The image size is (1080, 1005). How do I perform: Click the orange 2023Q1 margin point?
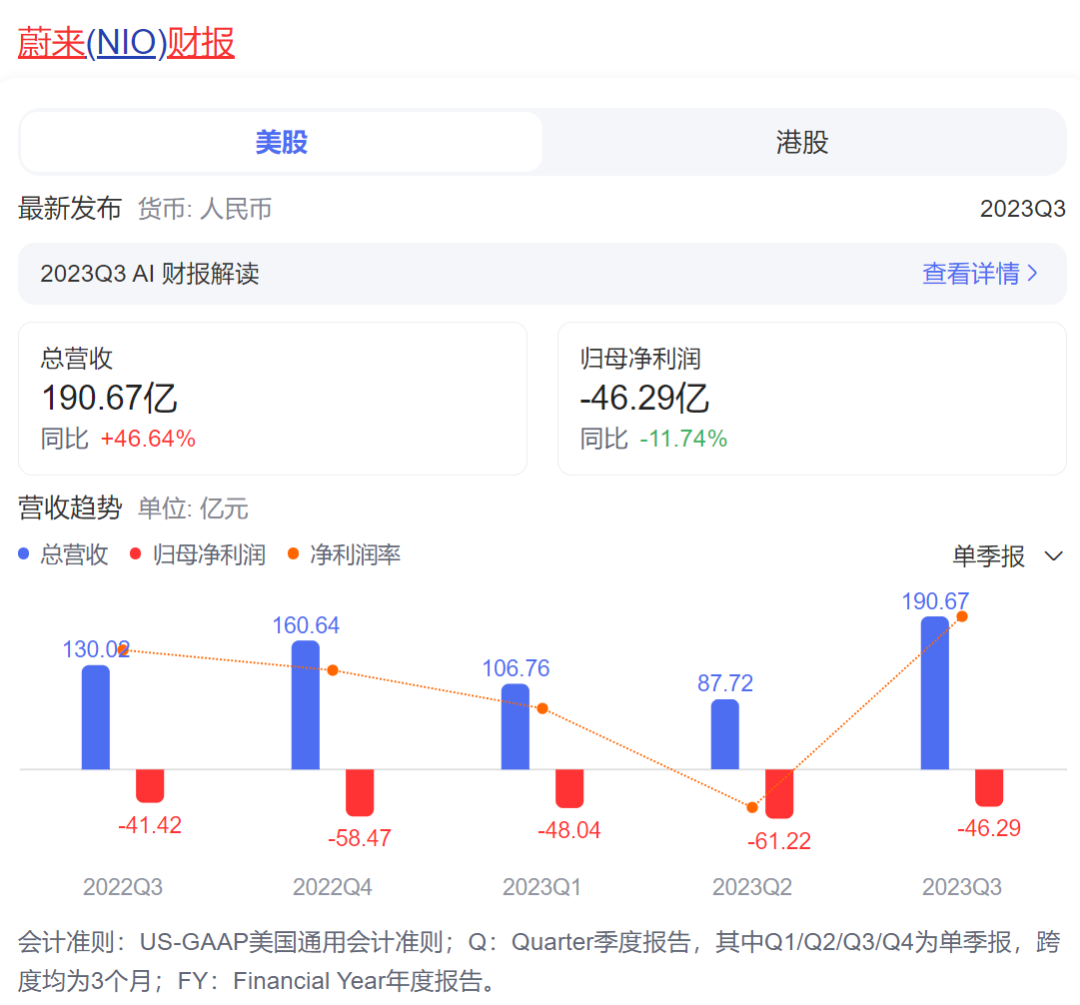point(543,709)
